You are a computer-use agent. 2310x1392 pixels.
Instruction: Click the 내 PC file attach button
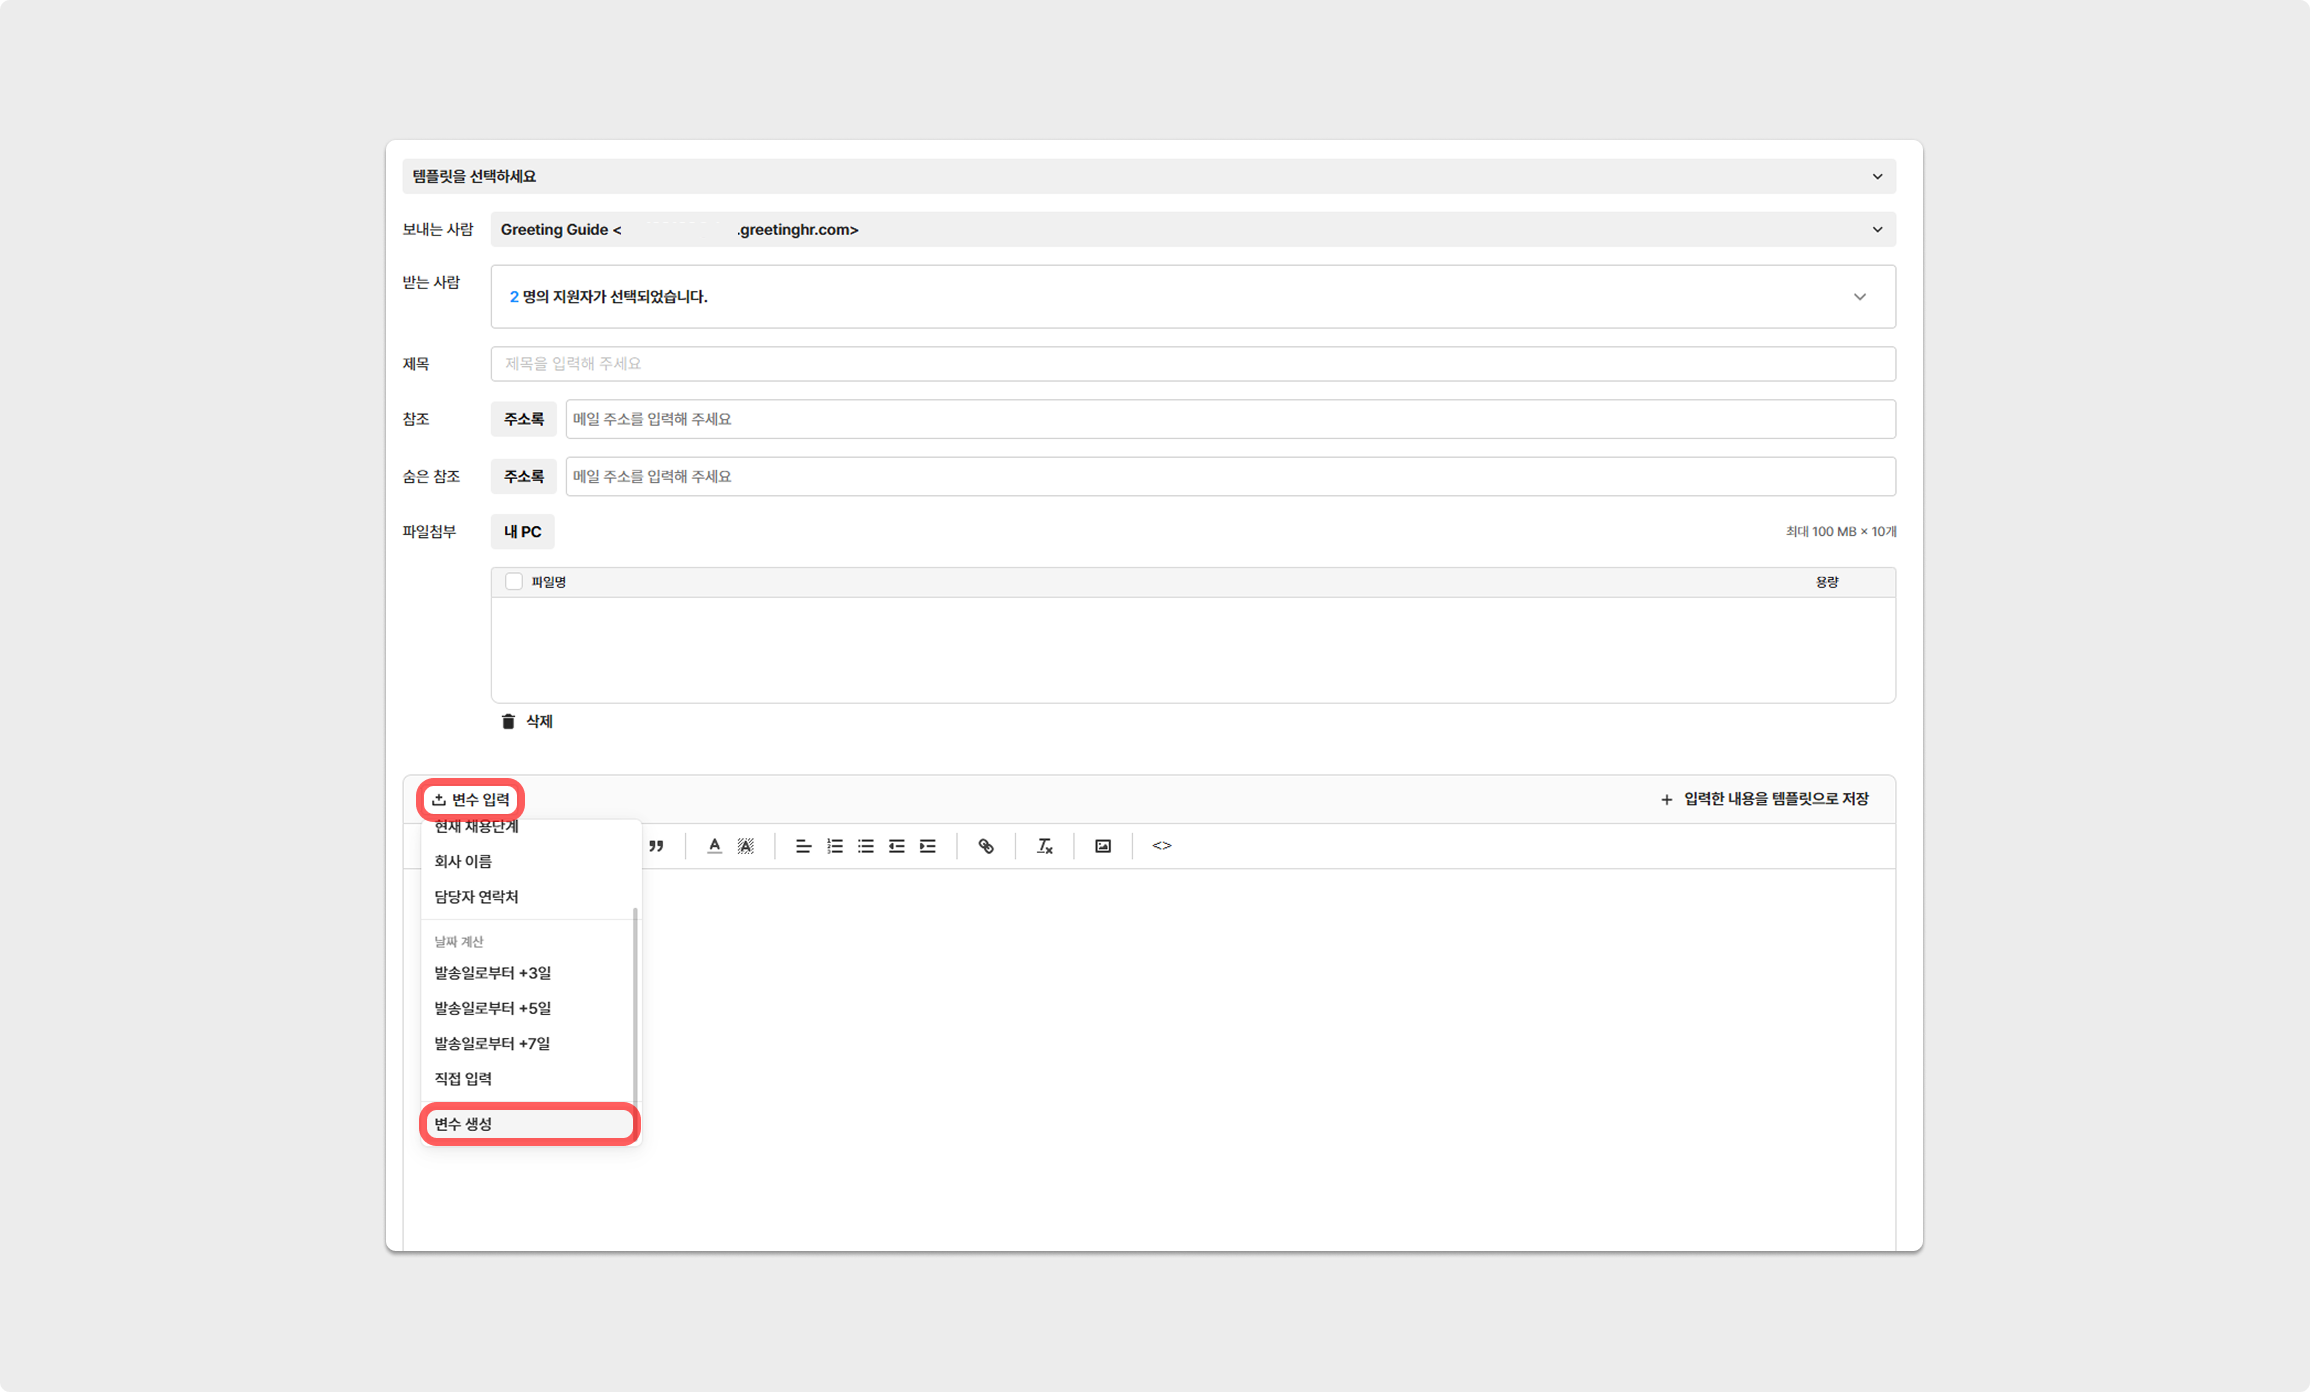[x=522, y=532]
